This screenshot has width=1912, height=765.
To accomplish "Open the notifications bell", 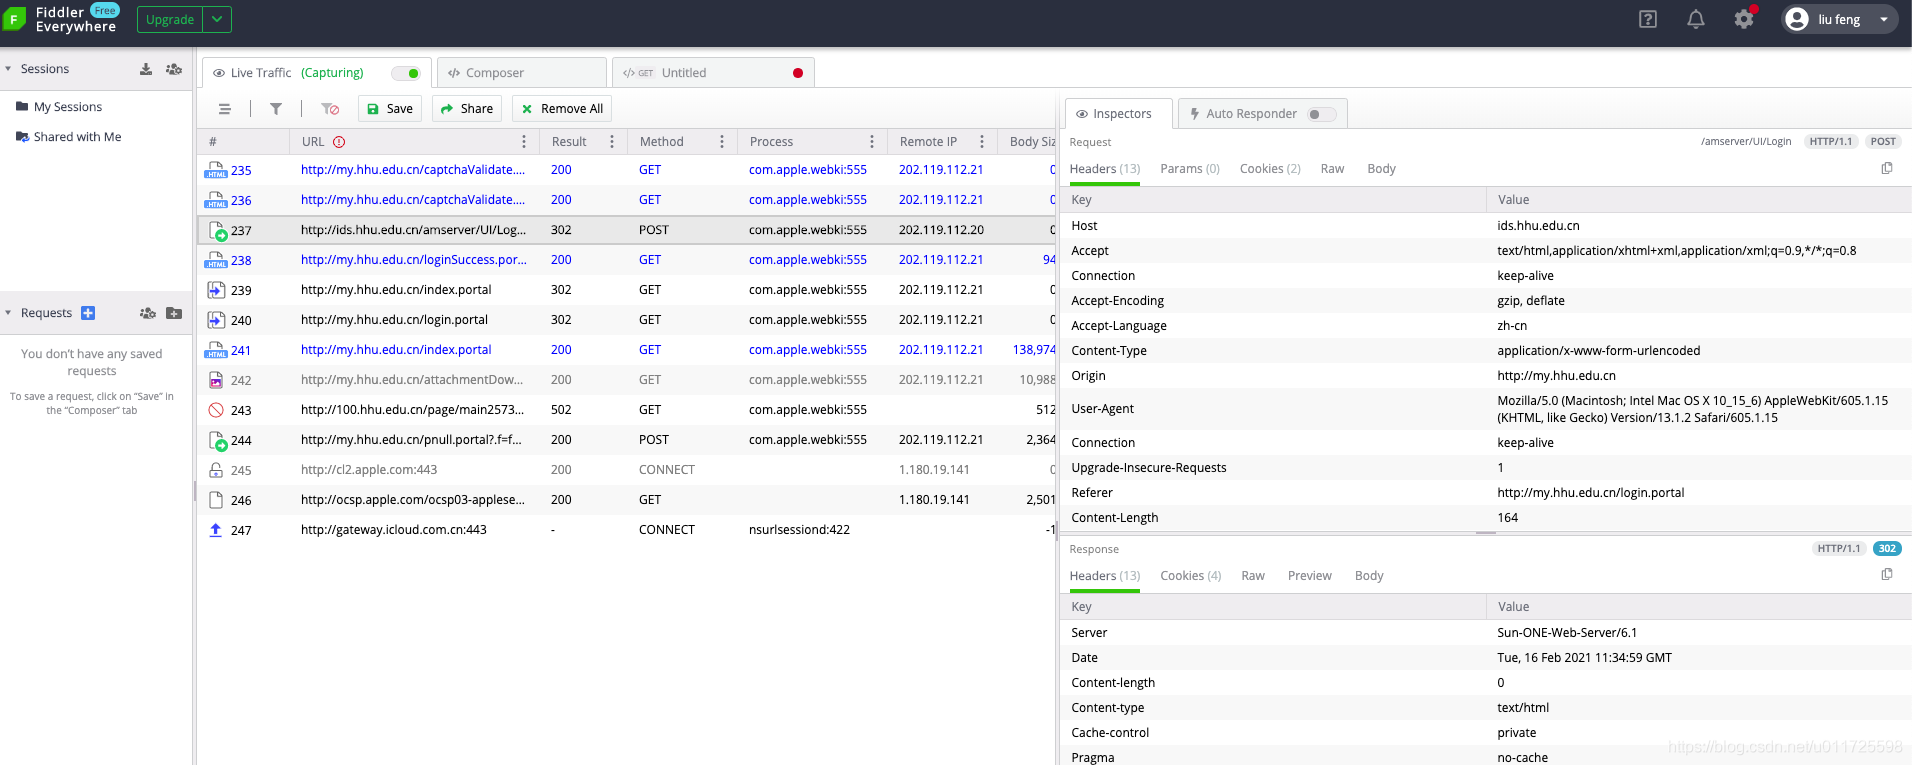I will tap(1696, 19).
